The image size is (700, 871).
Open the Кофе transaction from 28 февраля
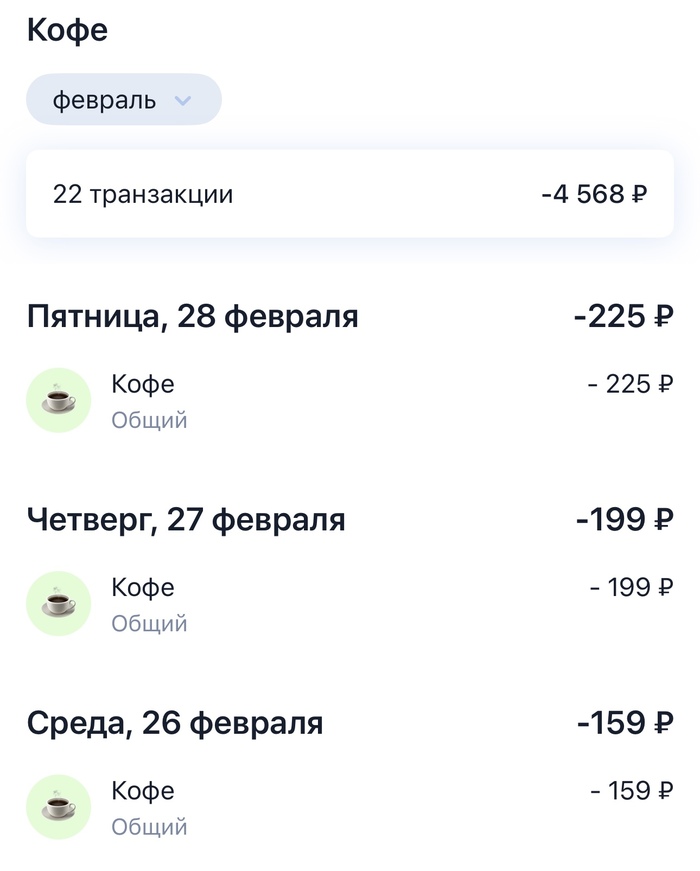pos(143,384)
